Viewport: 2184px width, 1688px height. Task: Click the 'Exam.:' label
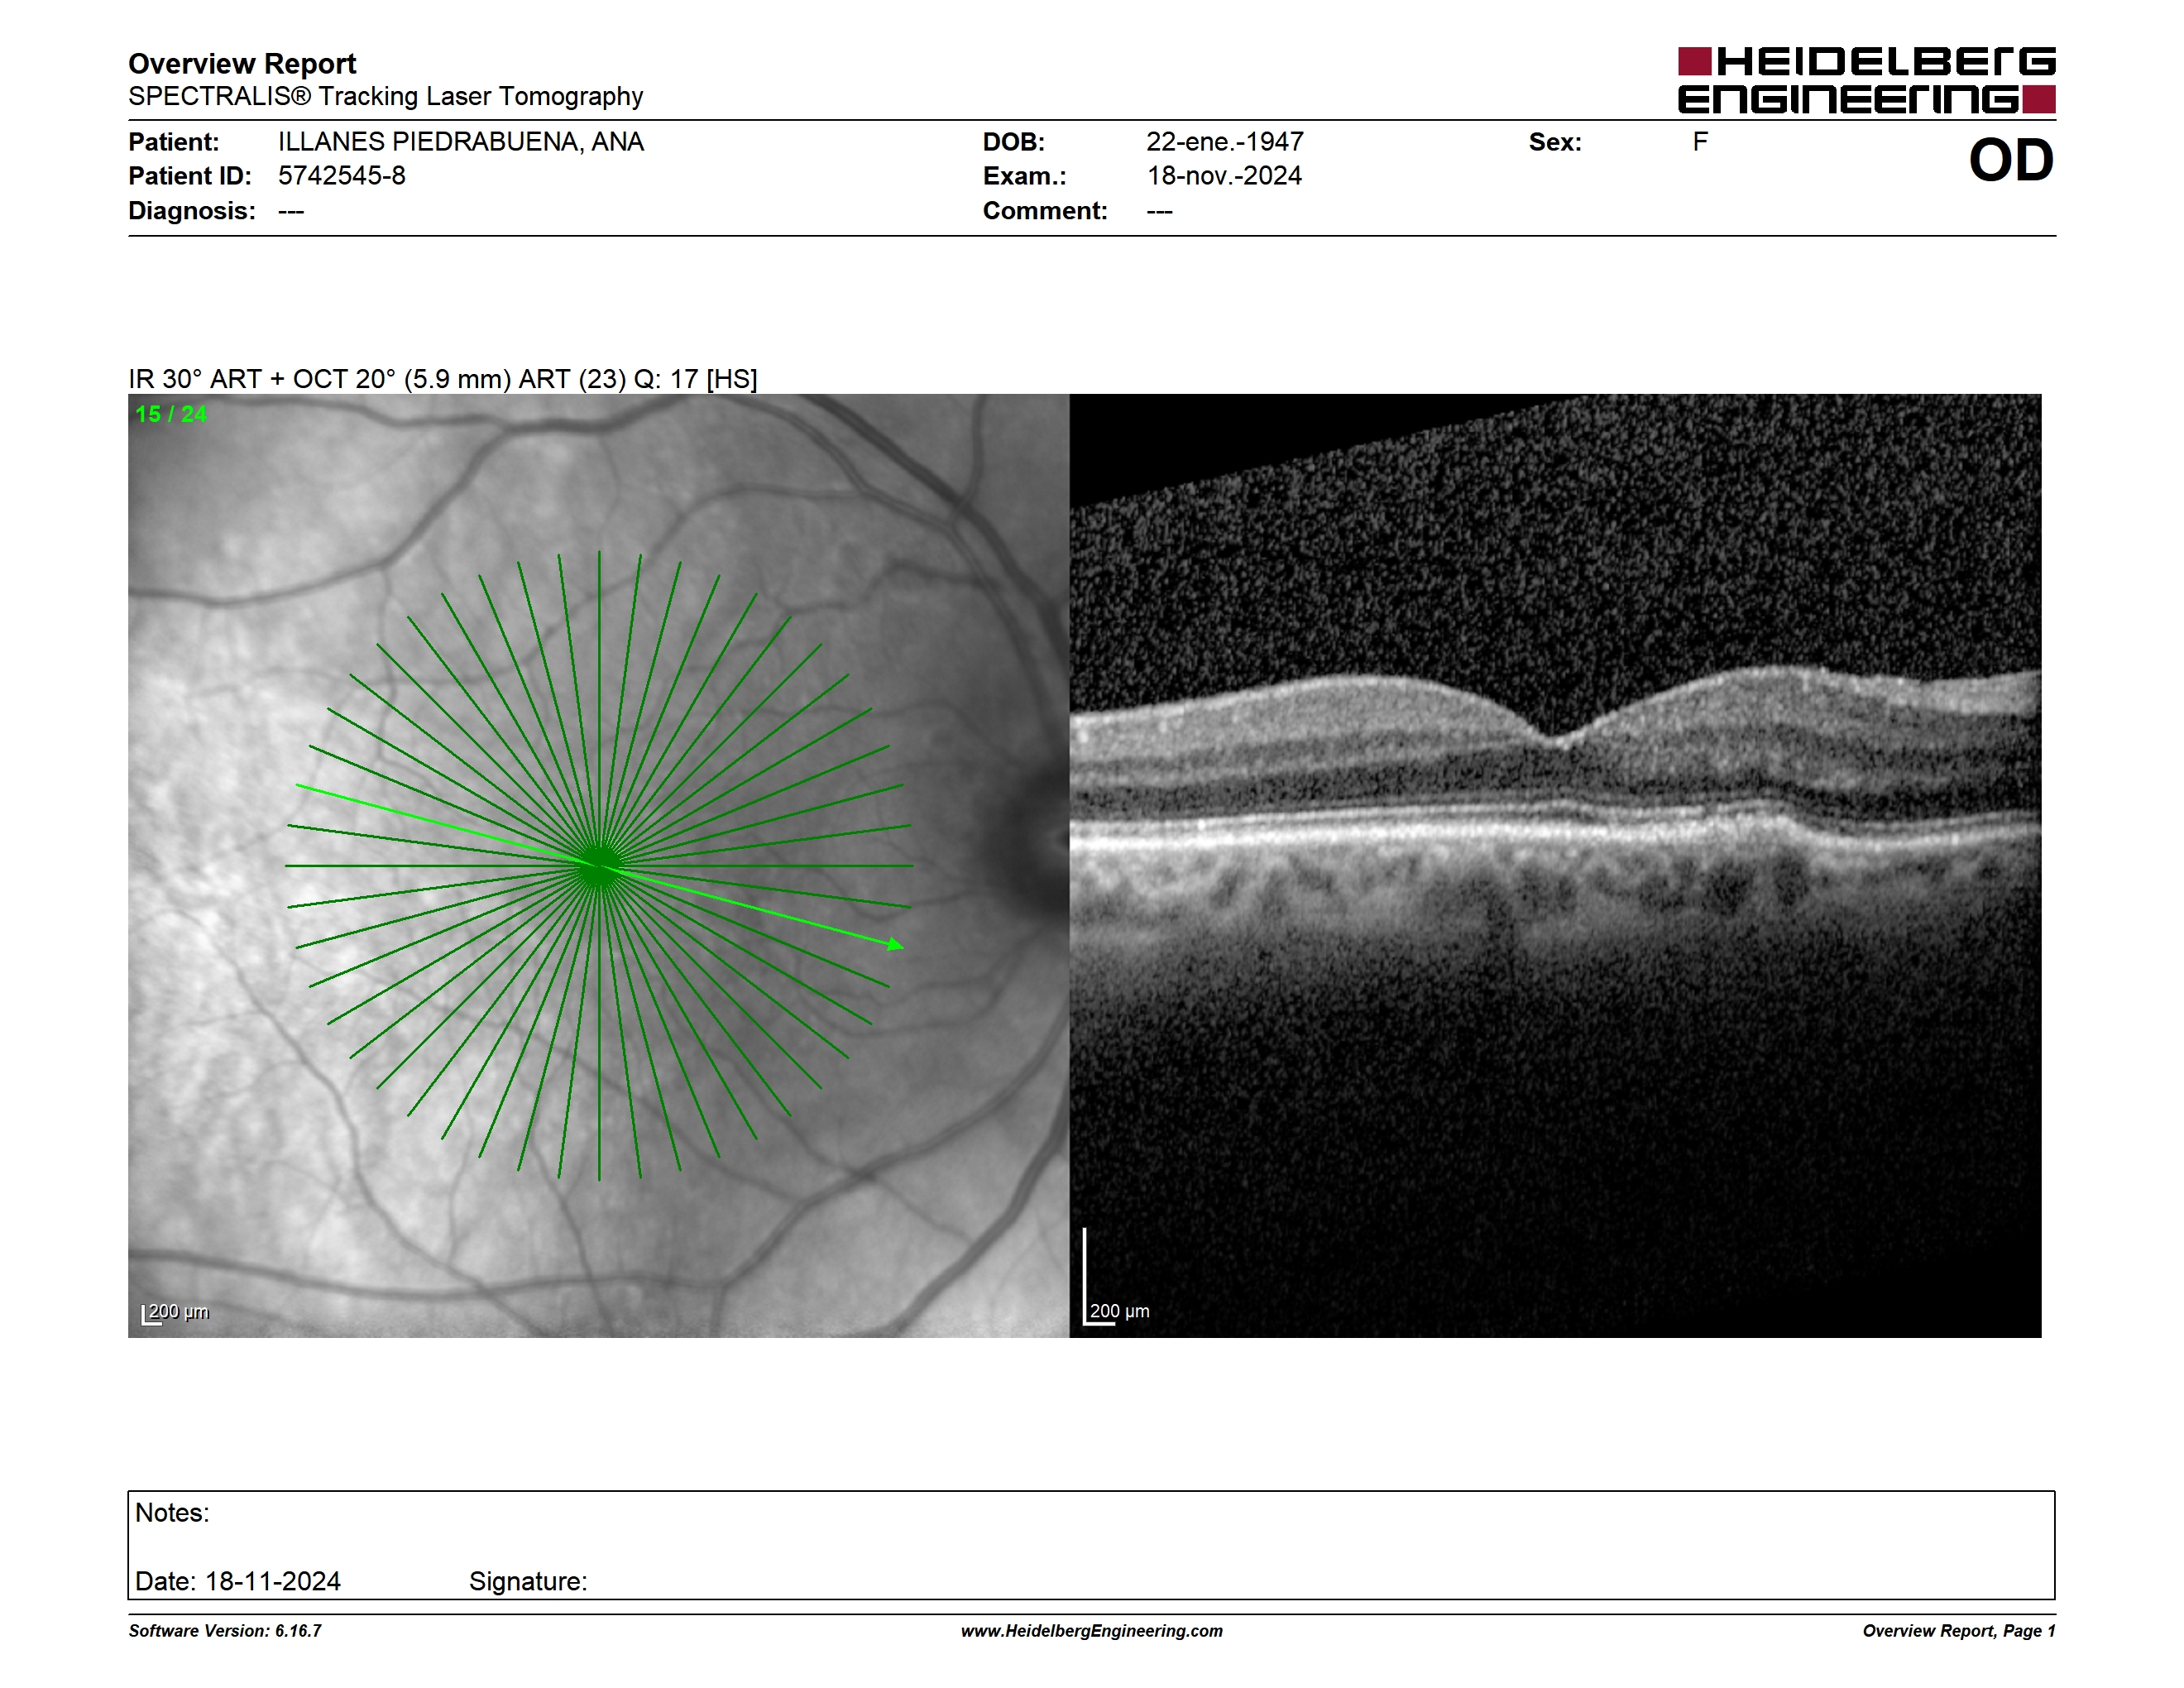[1025, 176]
